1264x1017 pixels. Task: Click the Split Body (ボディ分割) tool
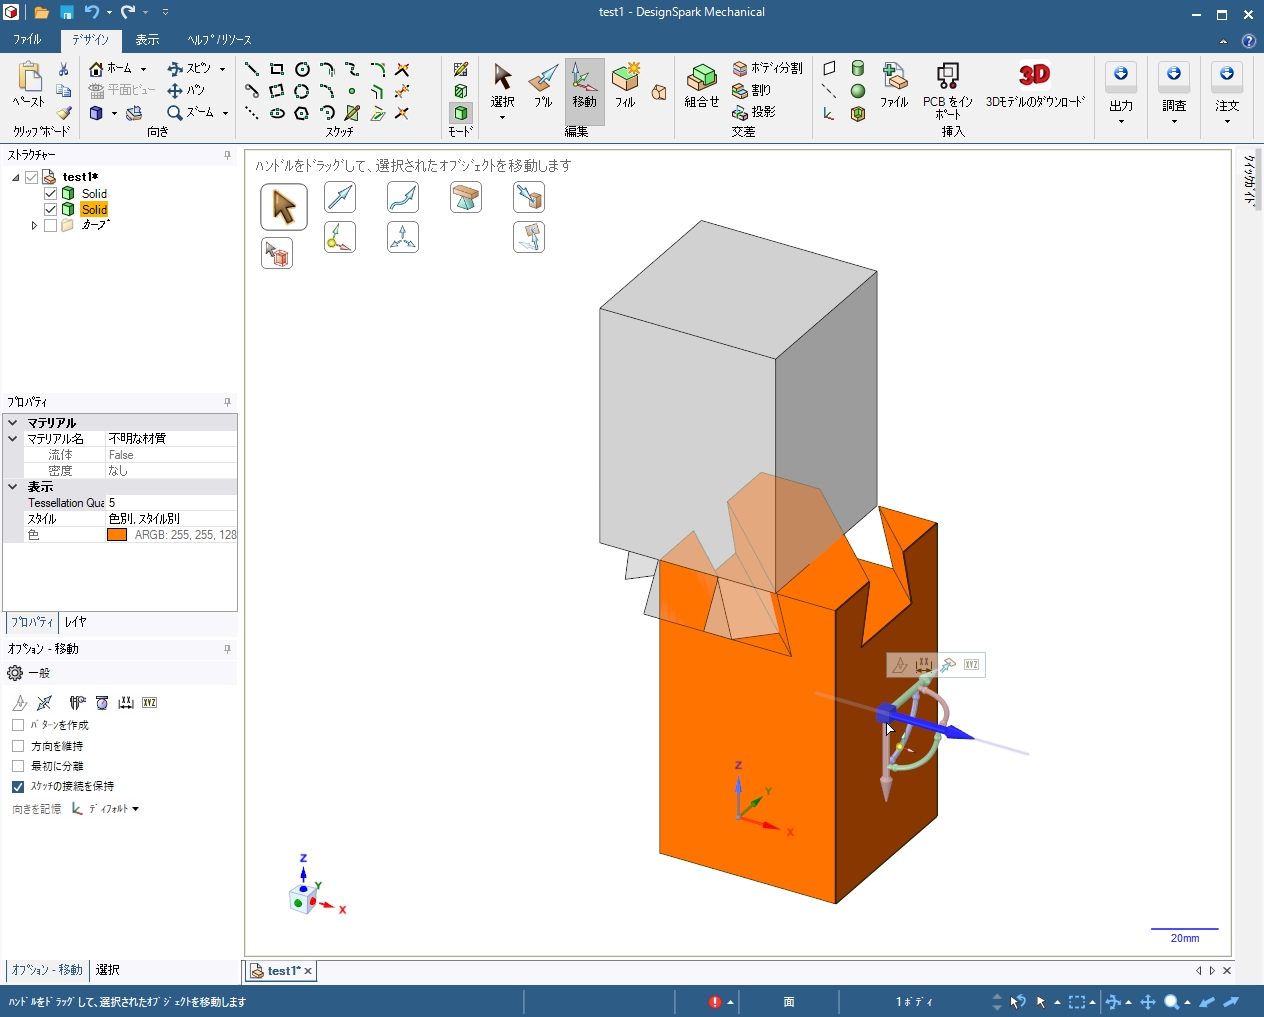pos(767,68)
